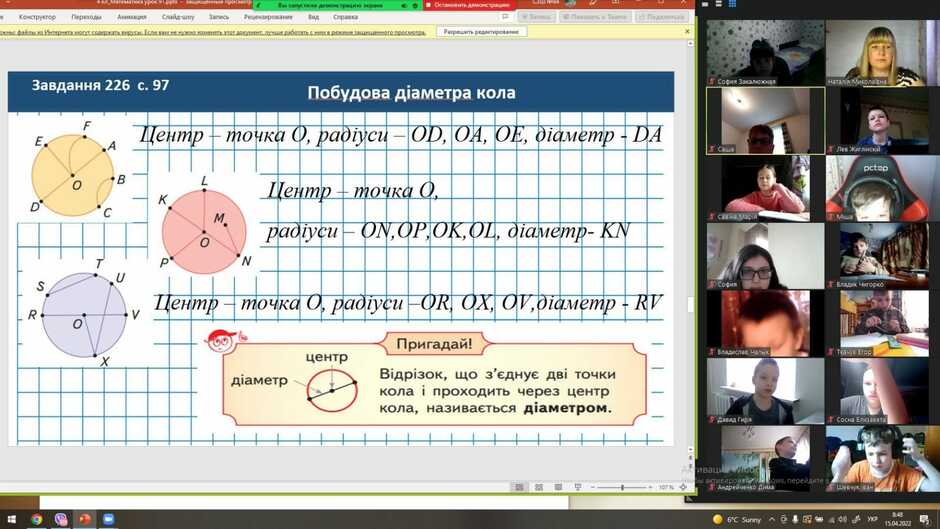Open the Переходы ribbon tab
The width and height of the screenshot is (940, 529).
[86, 17]
